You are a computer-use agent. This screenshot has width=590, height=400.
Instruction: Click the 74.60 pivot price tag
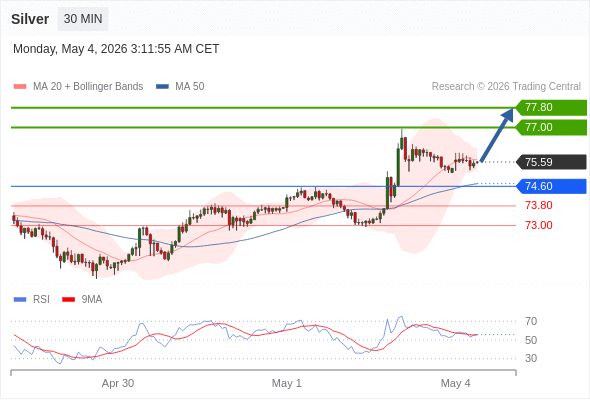[551, 186]
